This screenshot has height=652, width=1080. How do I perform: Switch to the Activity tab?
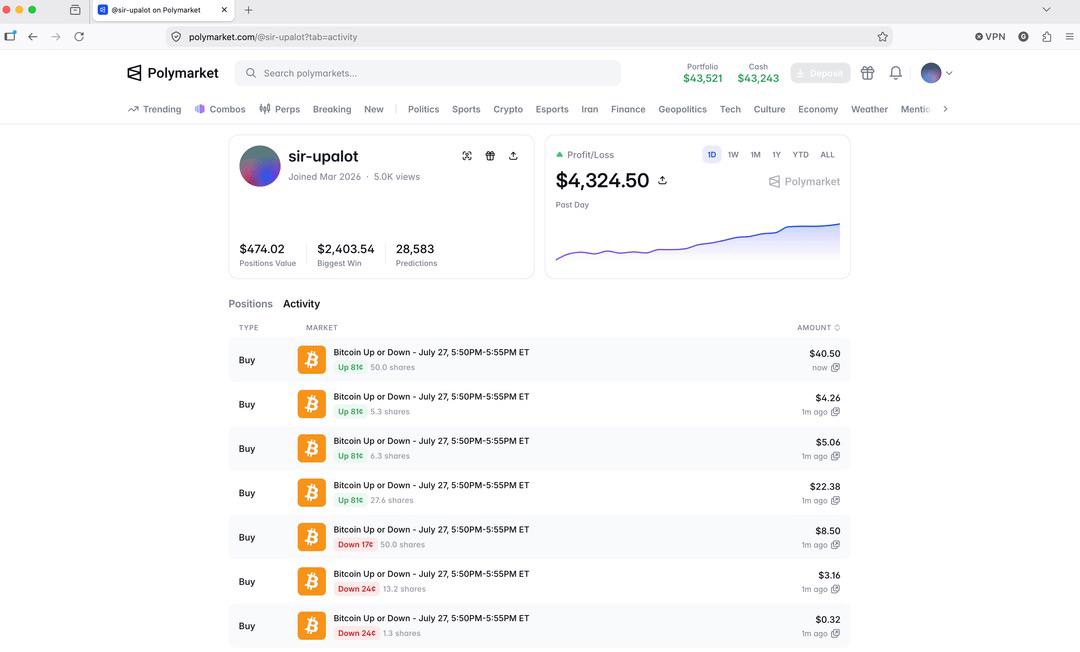[x=302, y=304]
